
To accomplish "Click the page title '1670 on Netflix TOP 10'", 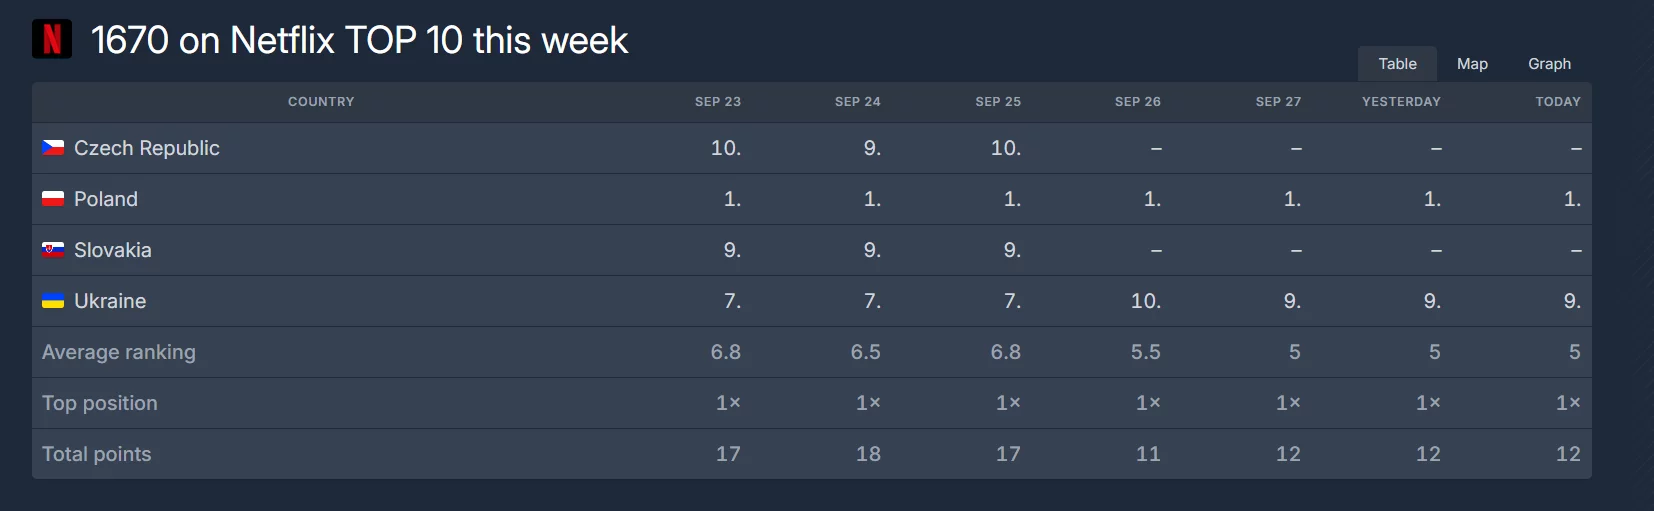I will [277, 40].
